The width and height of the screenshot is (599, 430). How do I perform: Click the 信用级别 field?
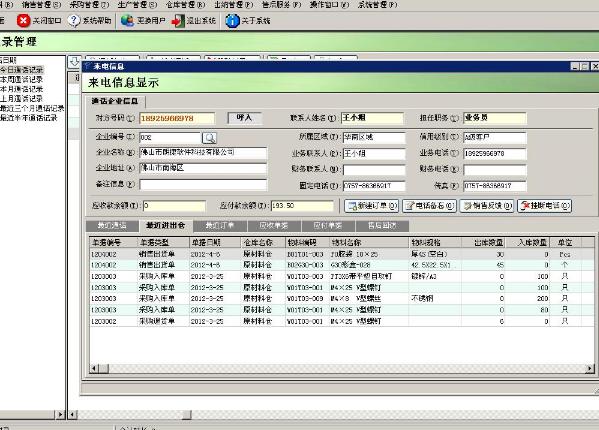click(x=495, y=137)
